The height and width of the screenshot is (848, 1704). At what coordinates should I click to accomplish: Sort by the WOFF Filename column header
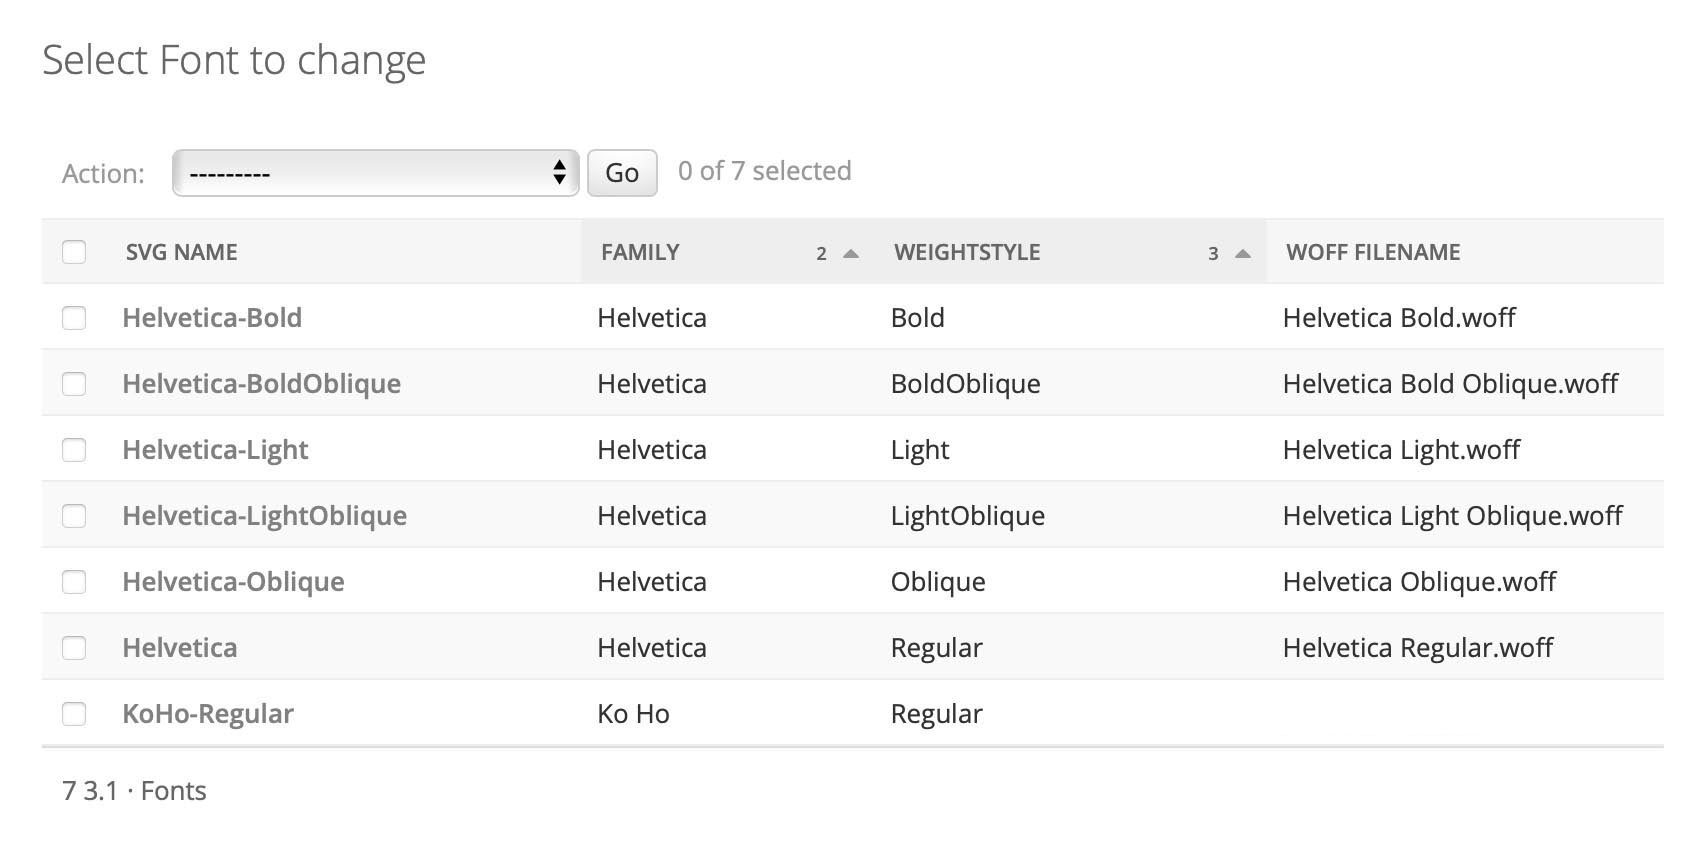coord(1373,252)
